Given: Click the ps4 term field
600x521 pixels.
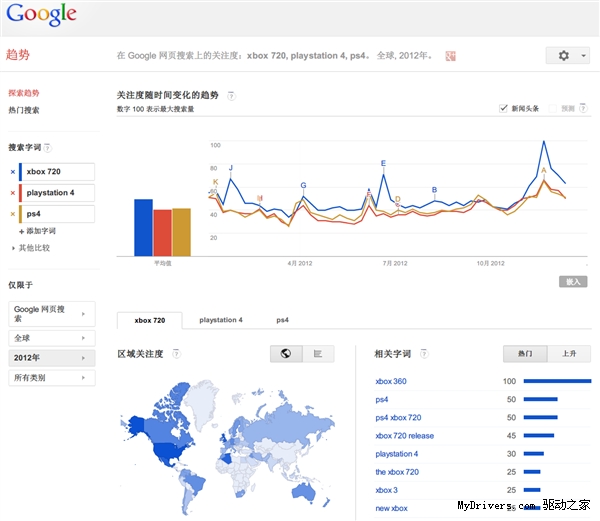Looking at the screenshot, I should 57,214.
